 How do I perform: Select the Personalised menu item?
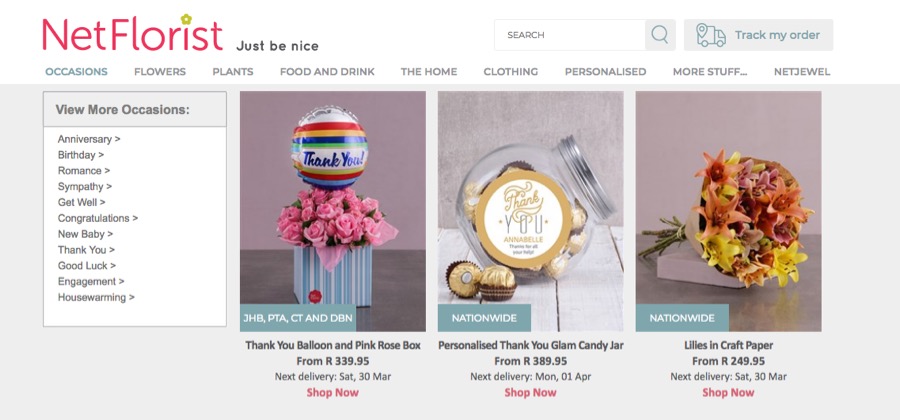pos(605,72)
